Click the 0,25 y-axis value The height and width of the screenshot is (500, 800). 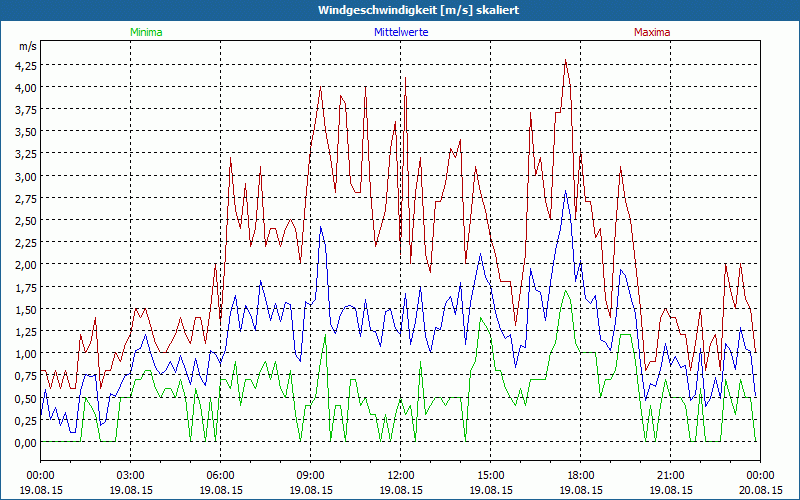tap(26, 420)
